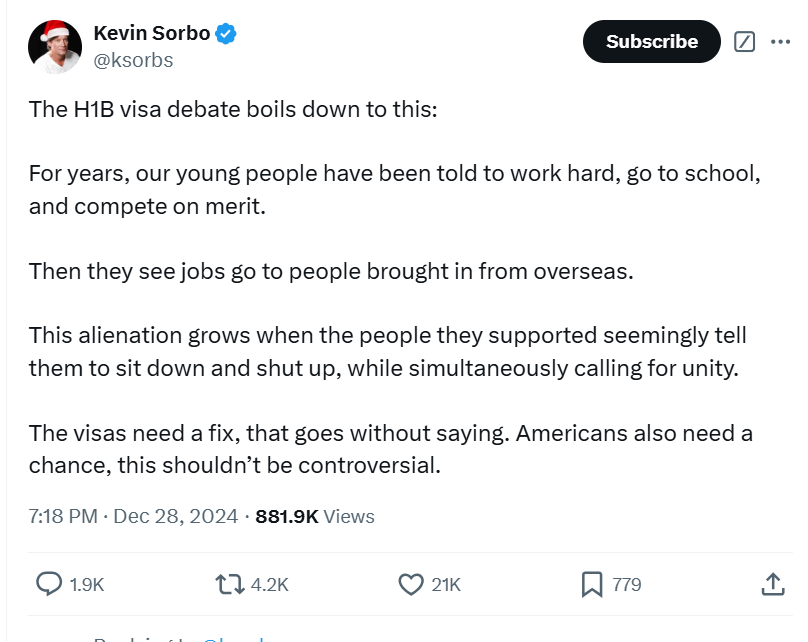Click the closing paragraph saying the visas need a fix
Image resolution: width=808 pixels, height=642 pixels.
coord(391,449)
